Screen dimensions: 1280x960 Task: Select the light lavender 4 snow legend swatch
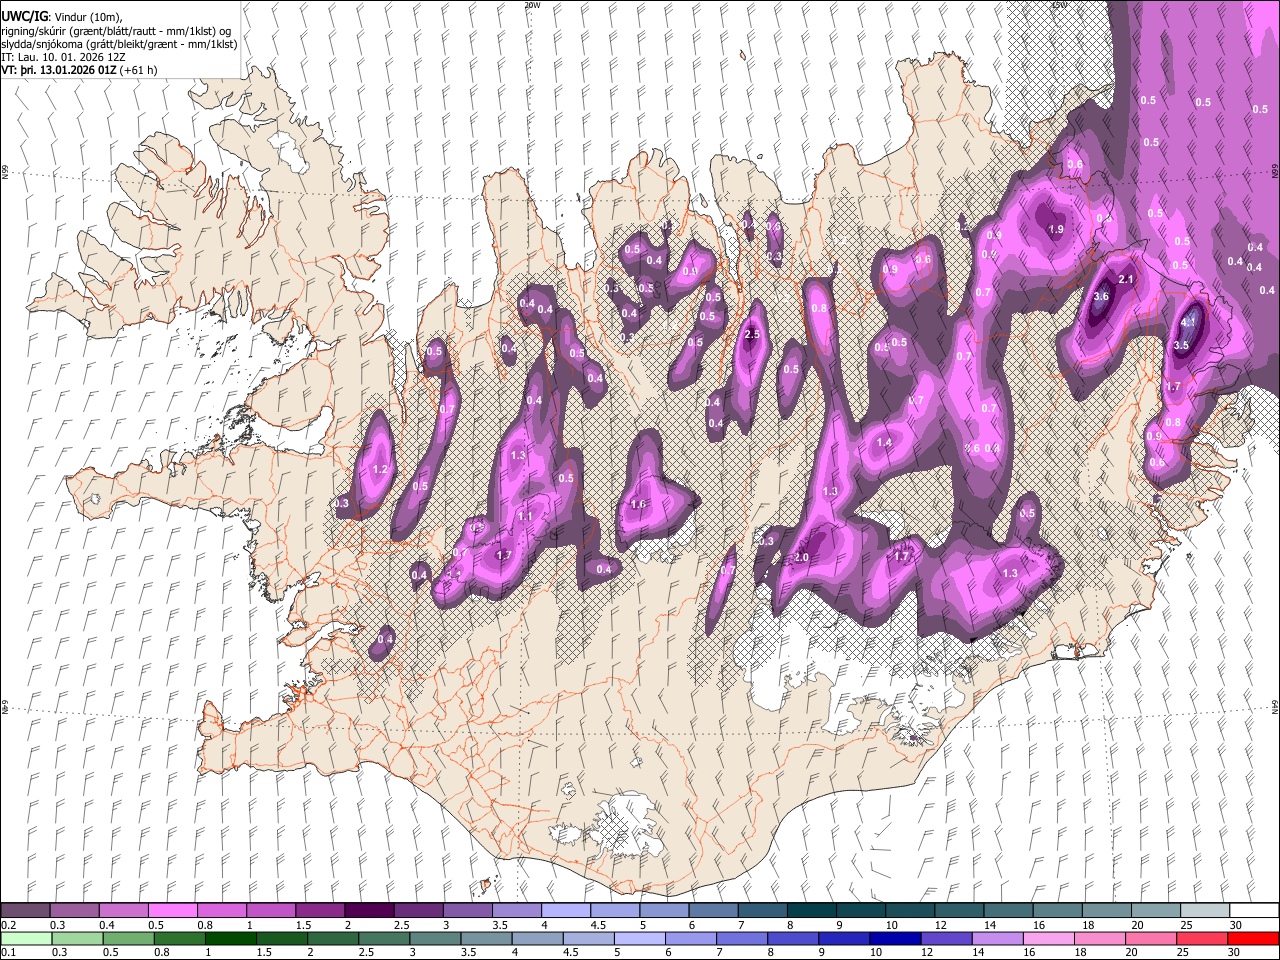566,910
